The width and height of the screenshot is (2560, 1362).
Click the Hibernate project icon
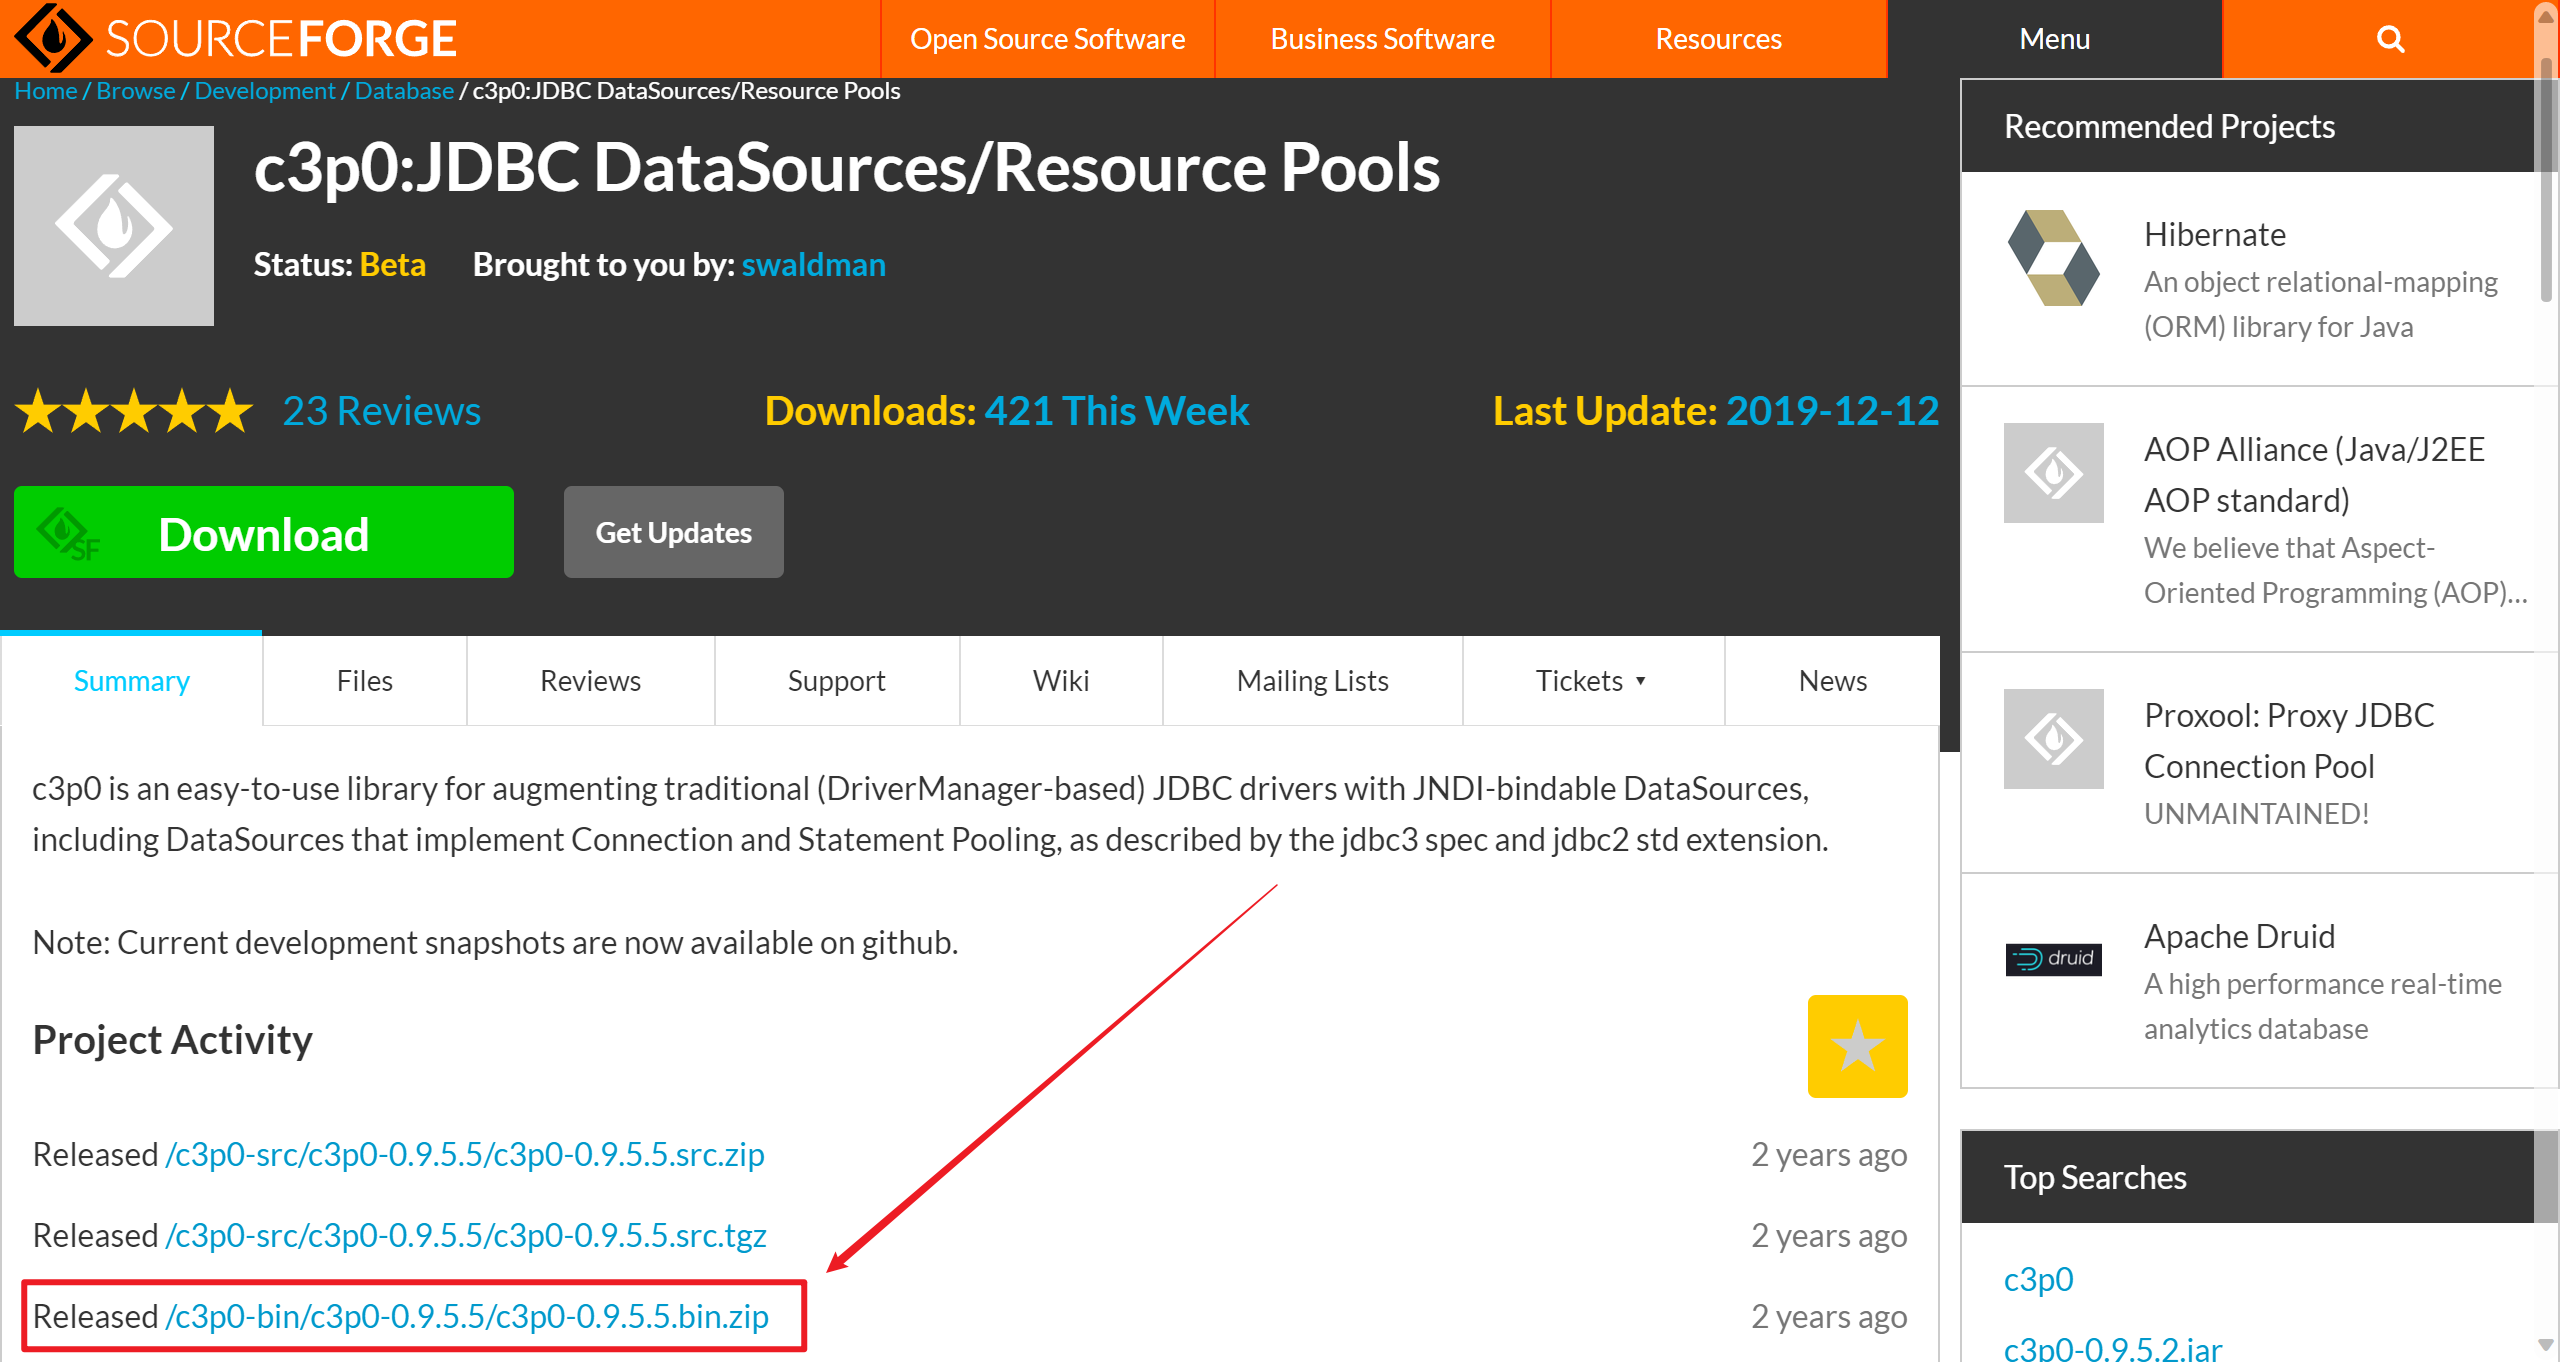(2053, 258)
